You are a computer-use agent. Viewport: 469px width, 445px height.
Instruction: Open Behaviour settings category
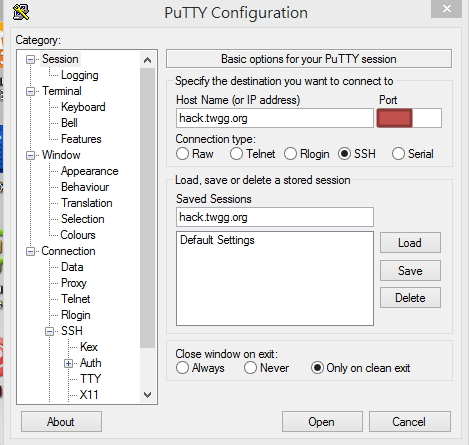tap(85, 187)
